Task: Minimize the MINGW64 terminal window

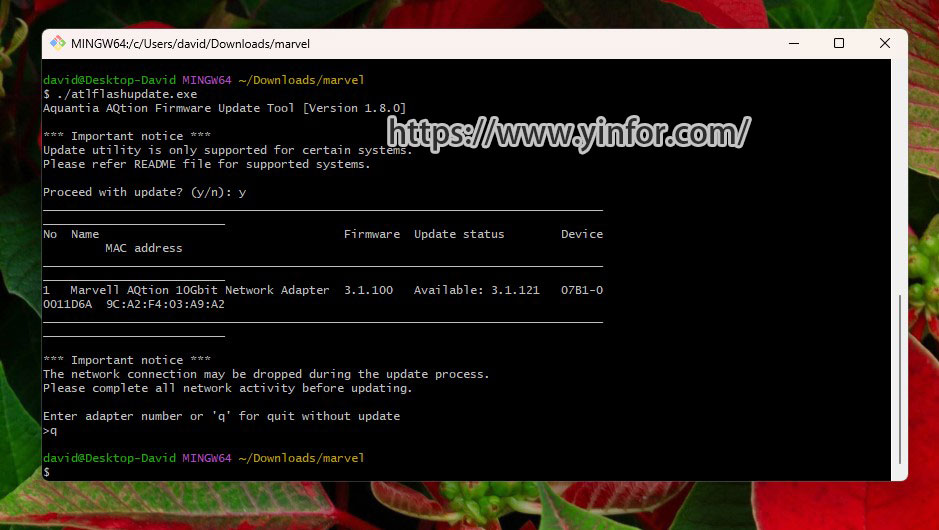Action: [x=793, y=43]
